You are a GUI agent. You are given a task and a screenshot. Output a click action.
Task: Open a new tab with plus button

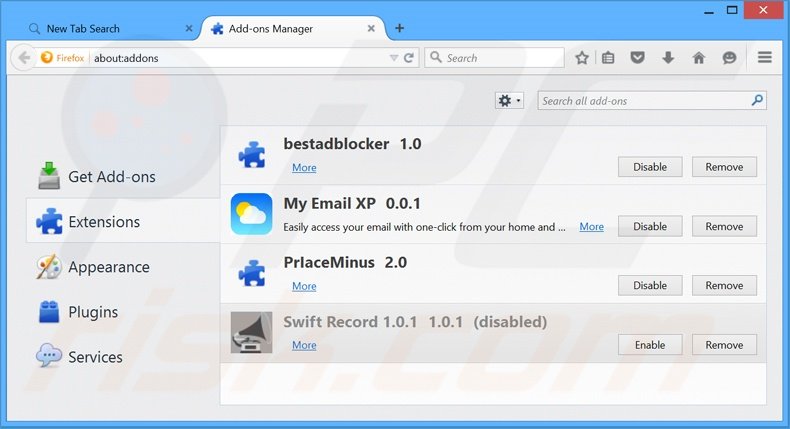(x=400, y=28)
